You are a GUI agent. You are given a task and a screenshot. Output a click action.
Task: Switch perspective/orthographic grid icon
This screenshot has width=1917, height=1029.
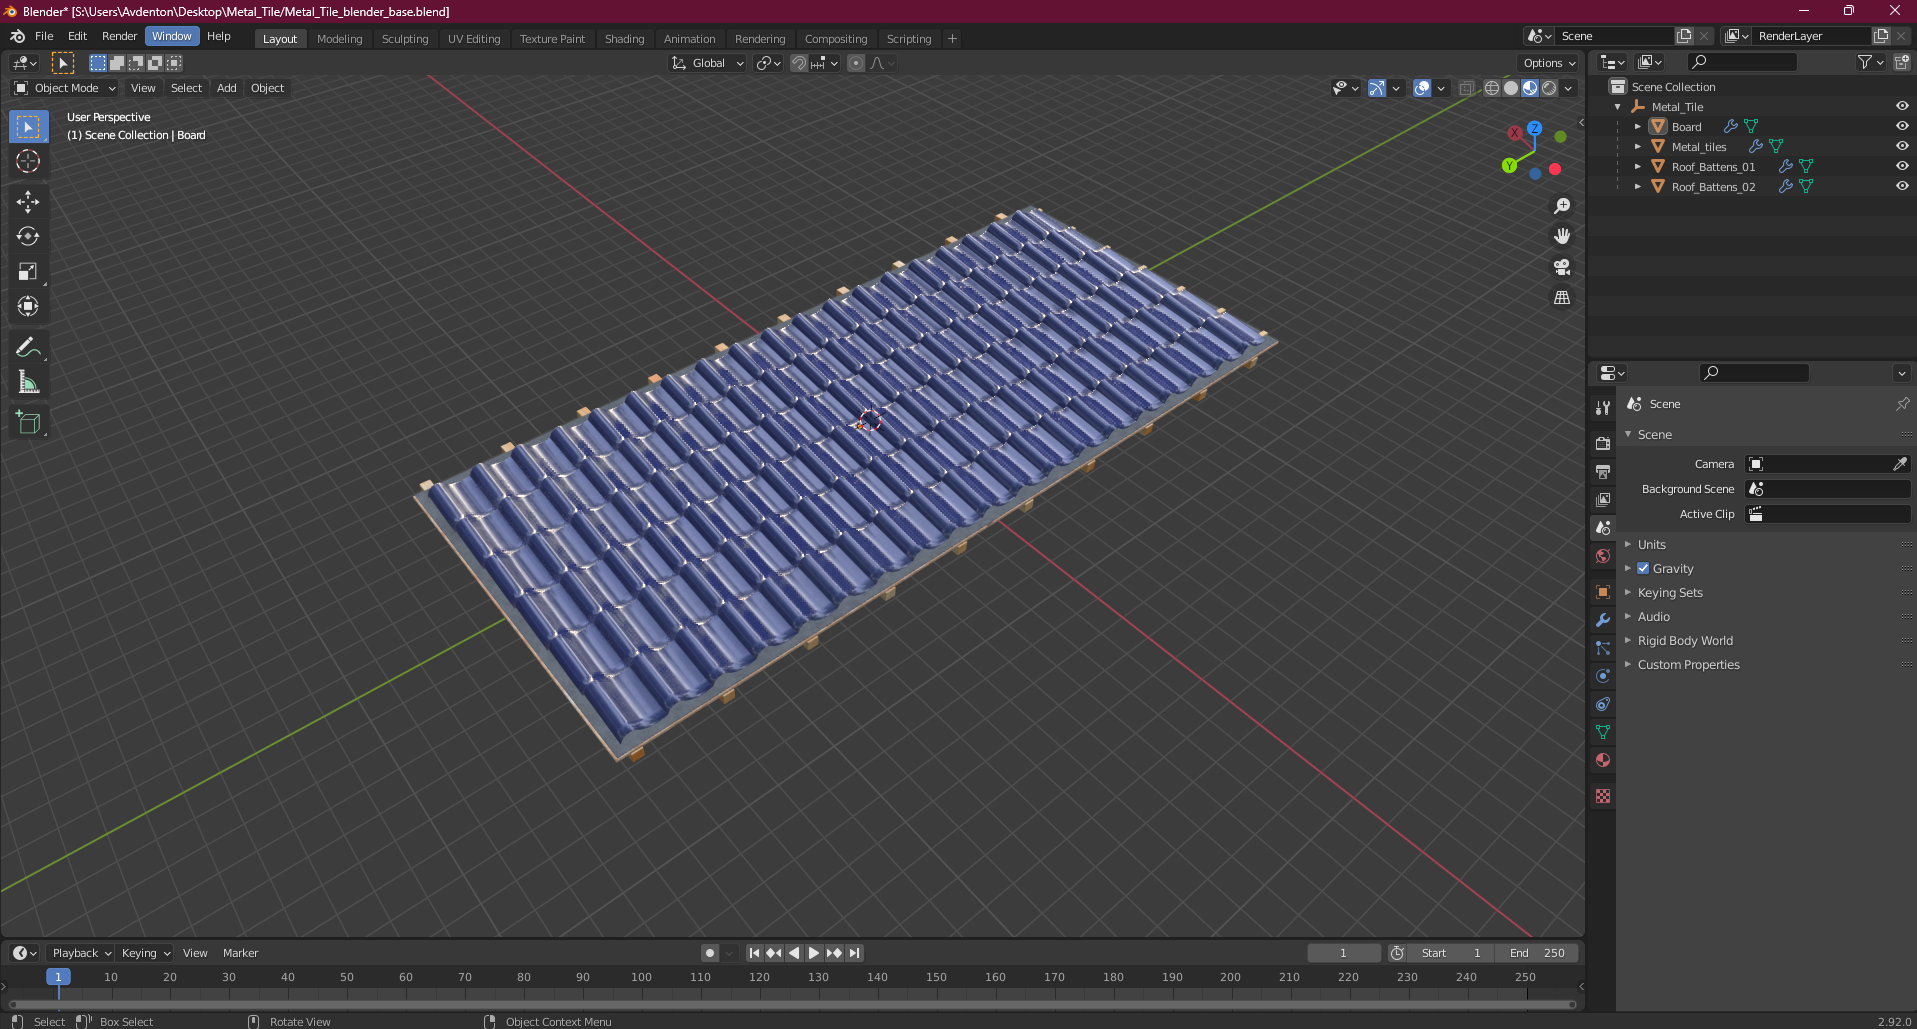(x=1562, y=298)
